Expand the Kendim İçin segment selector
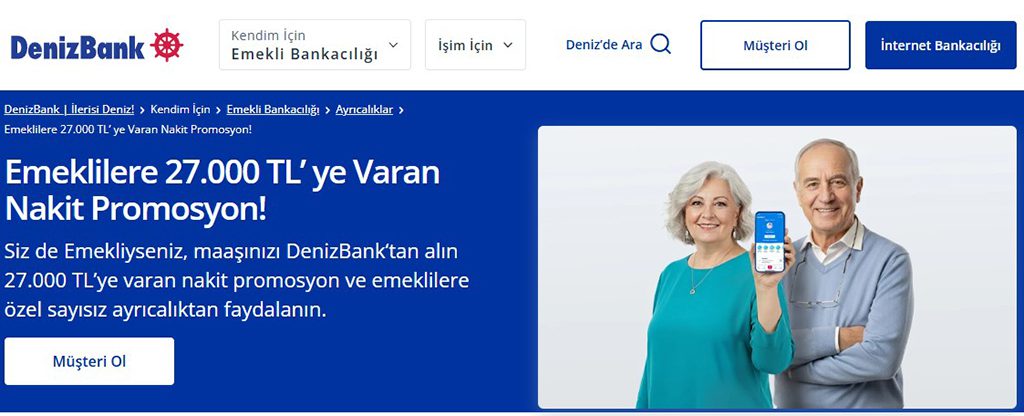This screenshot has width=1024, height=416. click(x=315, y=44)
